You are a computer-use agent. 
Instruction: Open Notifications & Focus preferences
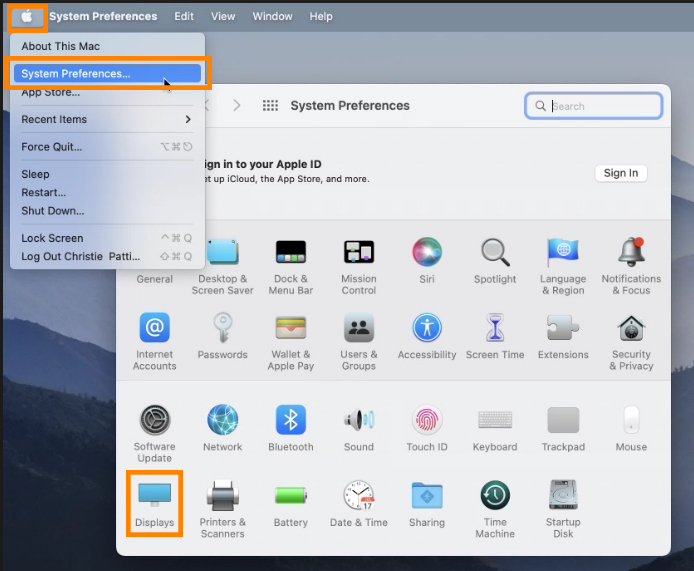631,266
